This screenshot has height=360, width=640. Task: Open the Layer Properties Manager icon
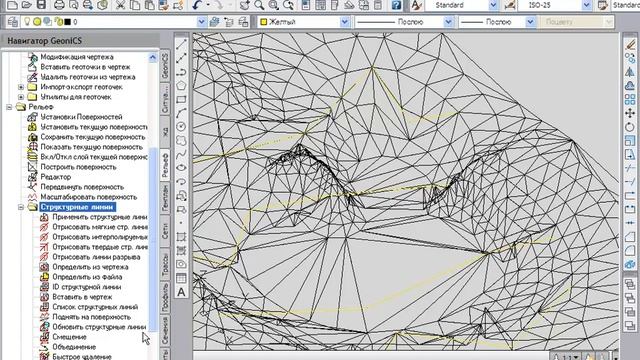(12, 22)
